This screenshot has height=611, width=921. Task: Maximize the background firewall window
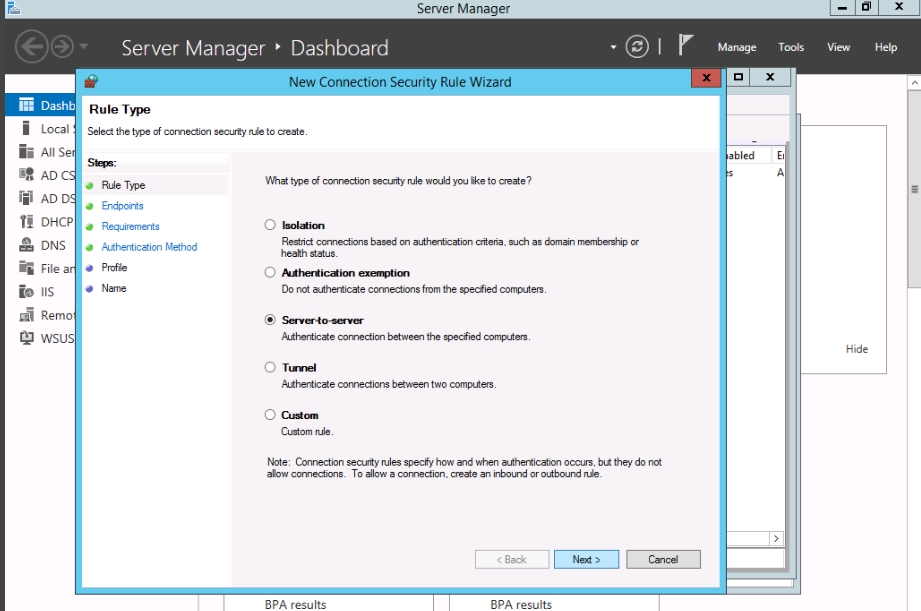738,76
